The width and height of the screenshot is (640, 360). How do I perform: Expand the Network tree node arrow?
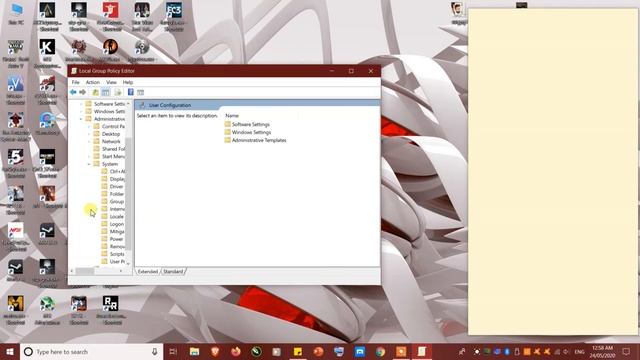(89, 141)
